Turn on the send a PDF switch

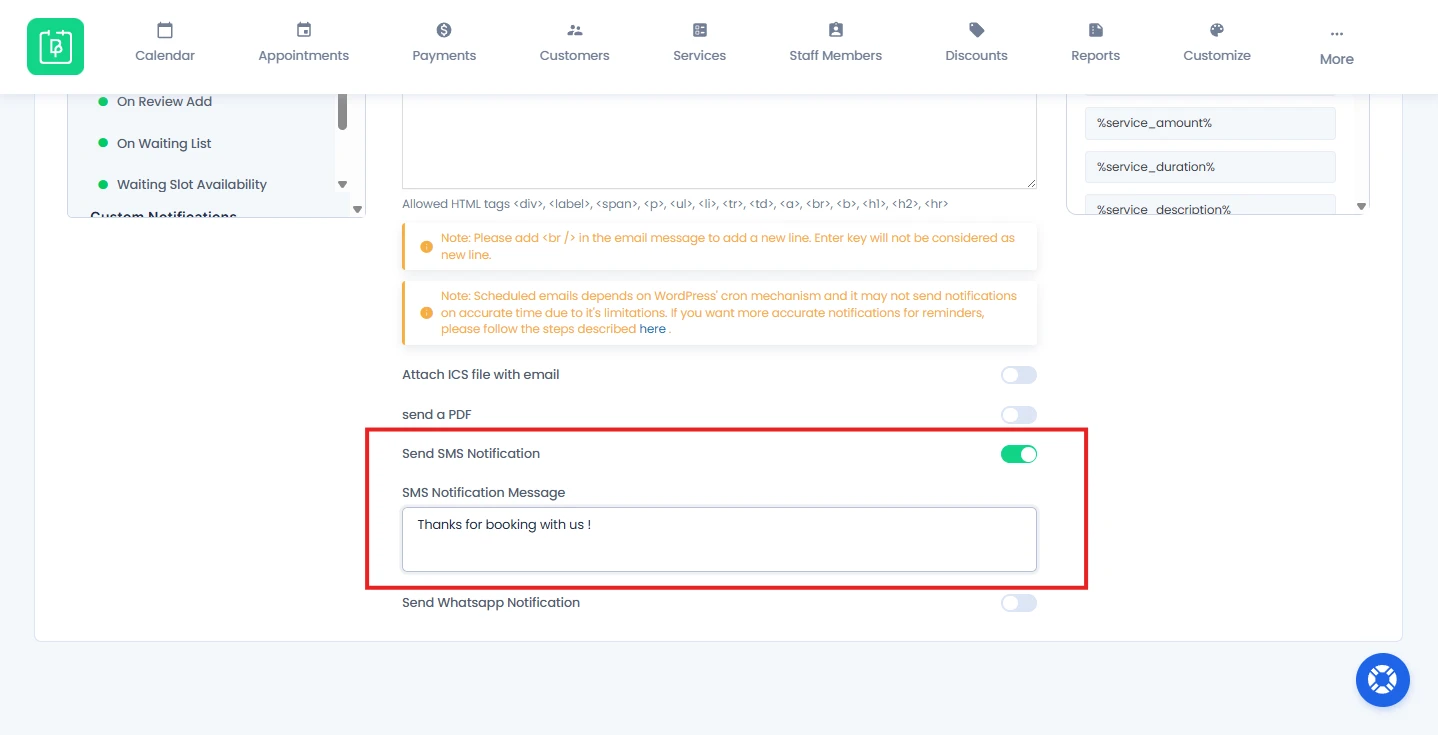[x=1019, y=415]
